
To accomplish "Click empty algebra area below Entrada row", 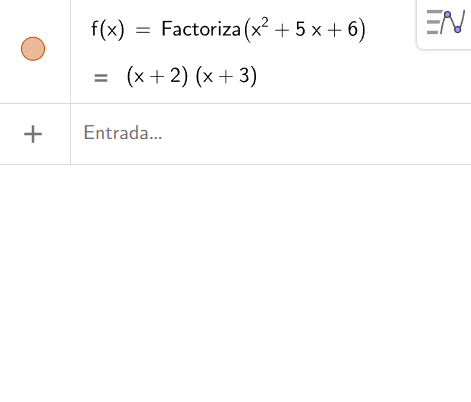I will [235, 283].
